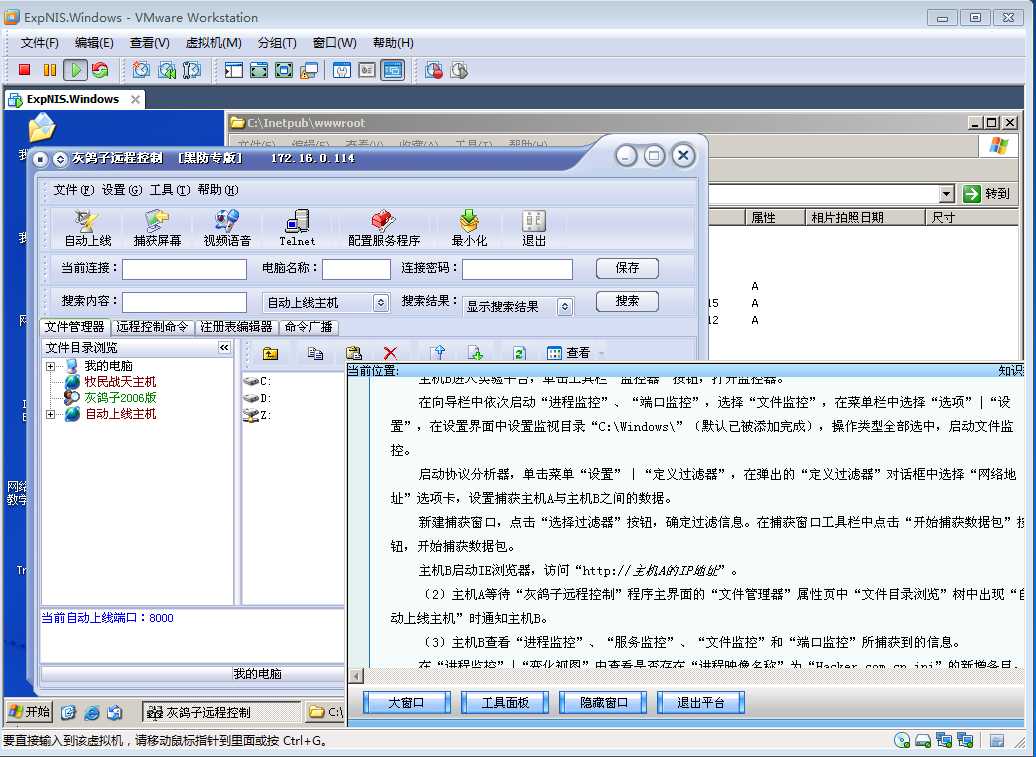Click the 捕获屏幕 capture screen icon
This screenshot has width=1036, height=757.
pos(157,229)
